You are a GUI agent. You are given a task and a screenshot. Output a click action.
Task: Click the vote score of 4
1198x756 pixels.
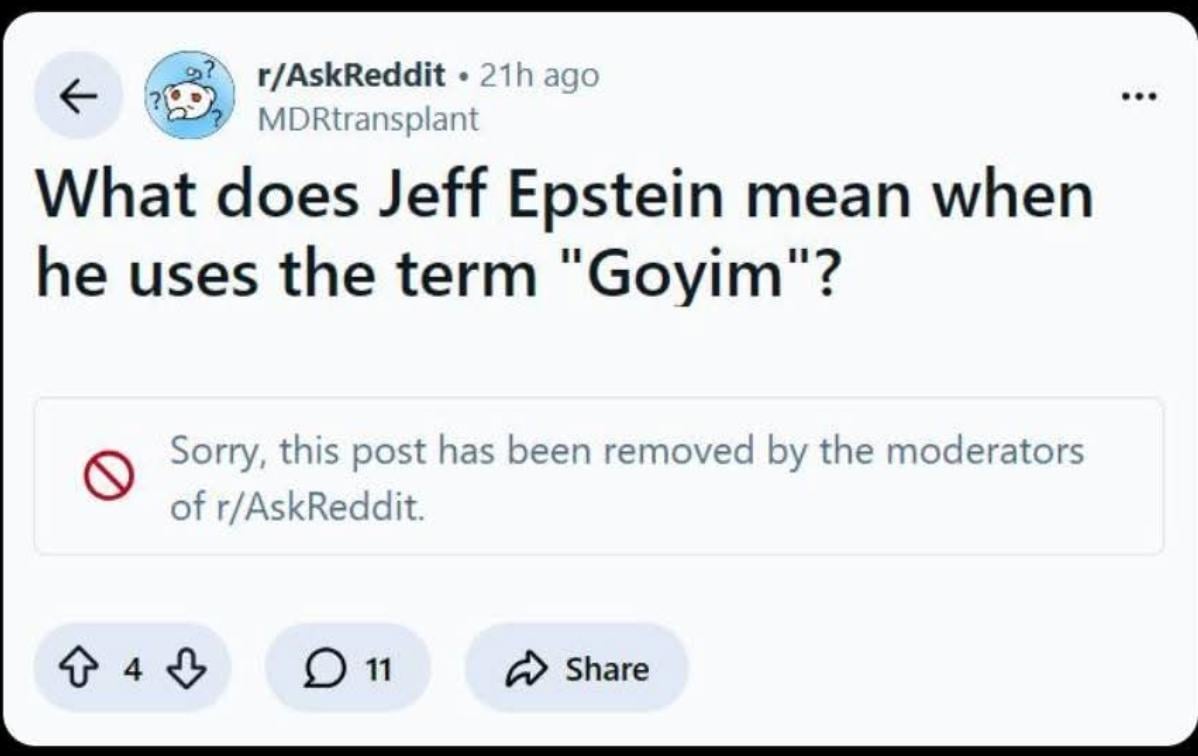point(132,669)
